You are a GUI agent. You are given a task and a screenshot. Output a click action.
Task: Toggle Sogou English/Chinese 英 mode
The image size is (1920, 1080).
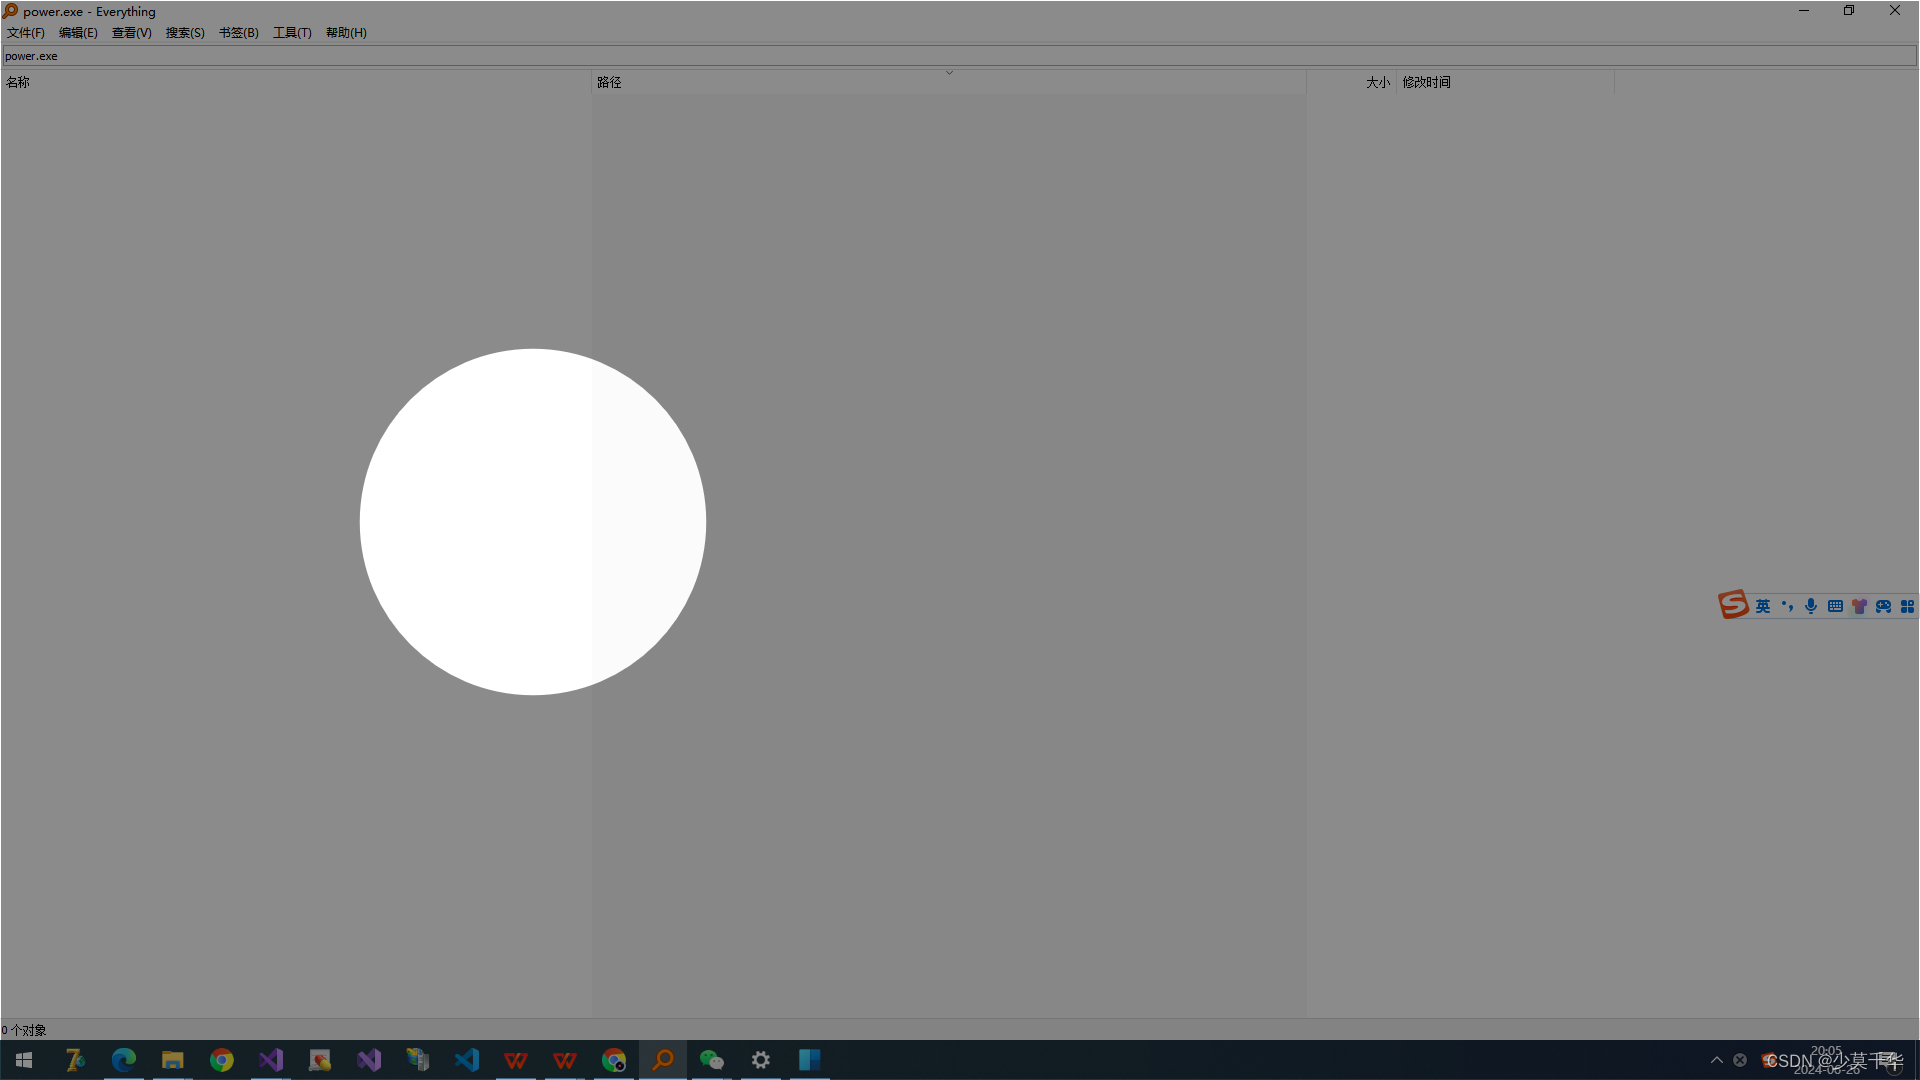coord(1763,606)
